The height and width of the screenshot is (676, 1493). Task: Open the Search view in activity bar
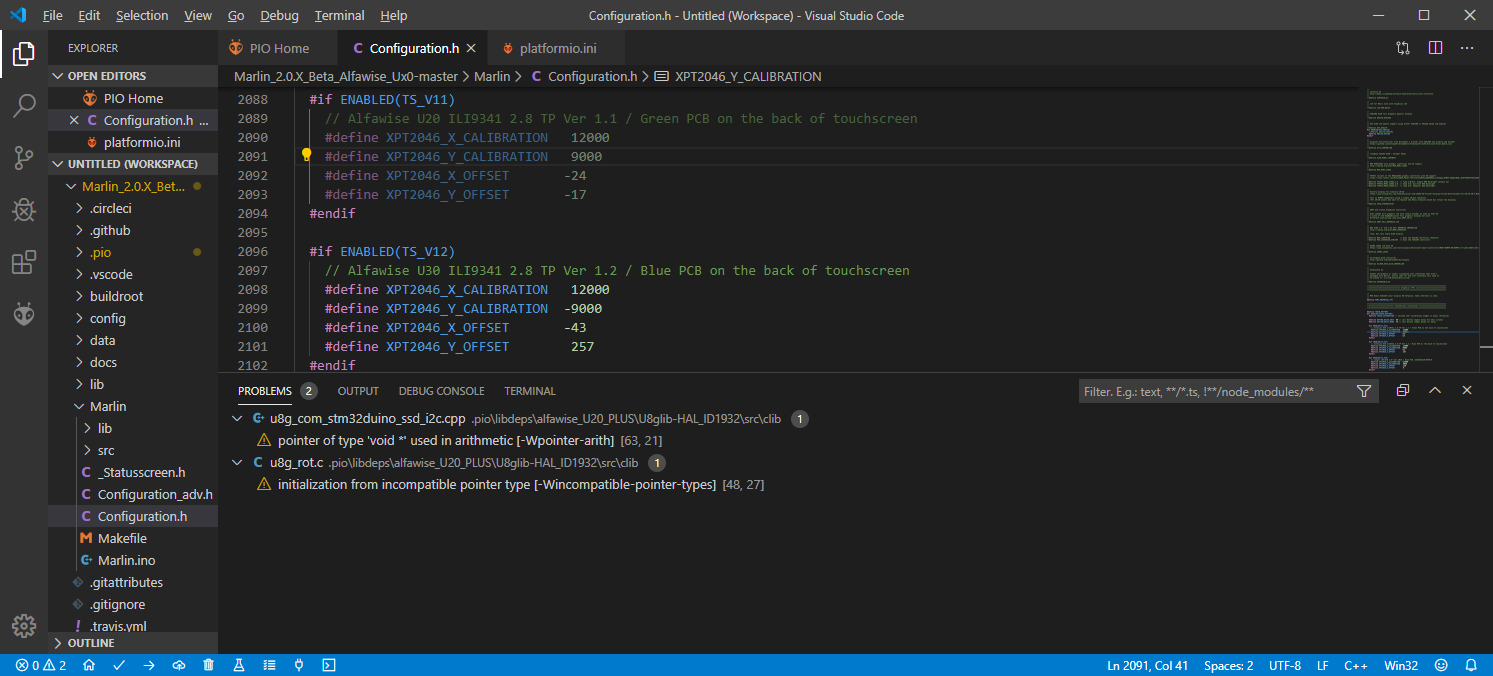[x=24, y=106]
